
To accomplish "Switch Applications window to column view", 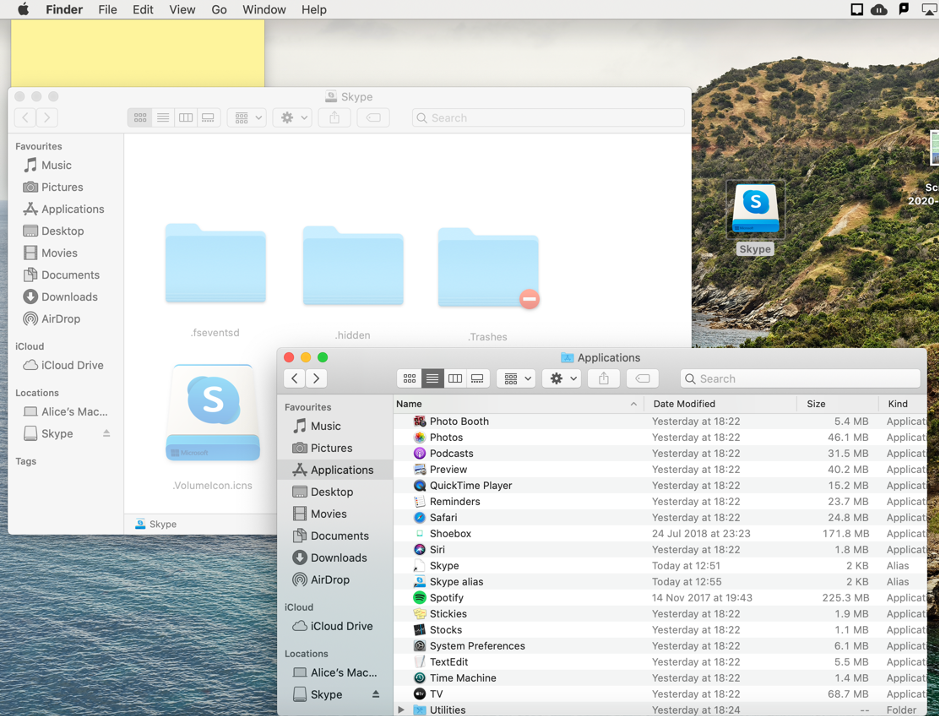I will (455, 379).
